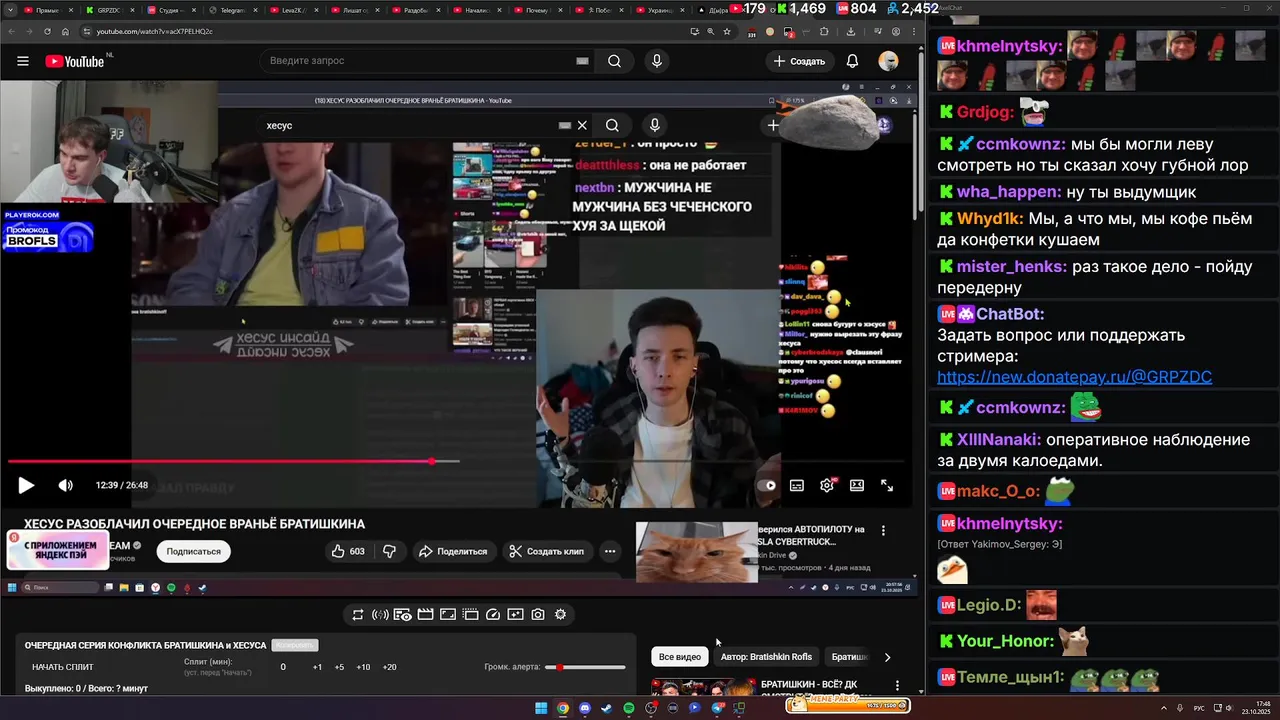Screen dimensions: 1280x720
Task: Adjust the Громк. алерта volume slider
Action: point(585,667)
